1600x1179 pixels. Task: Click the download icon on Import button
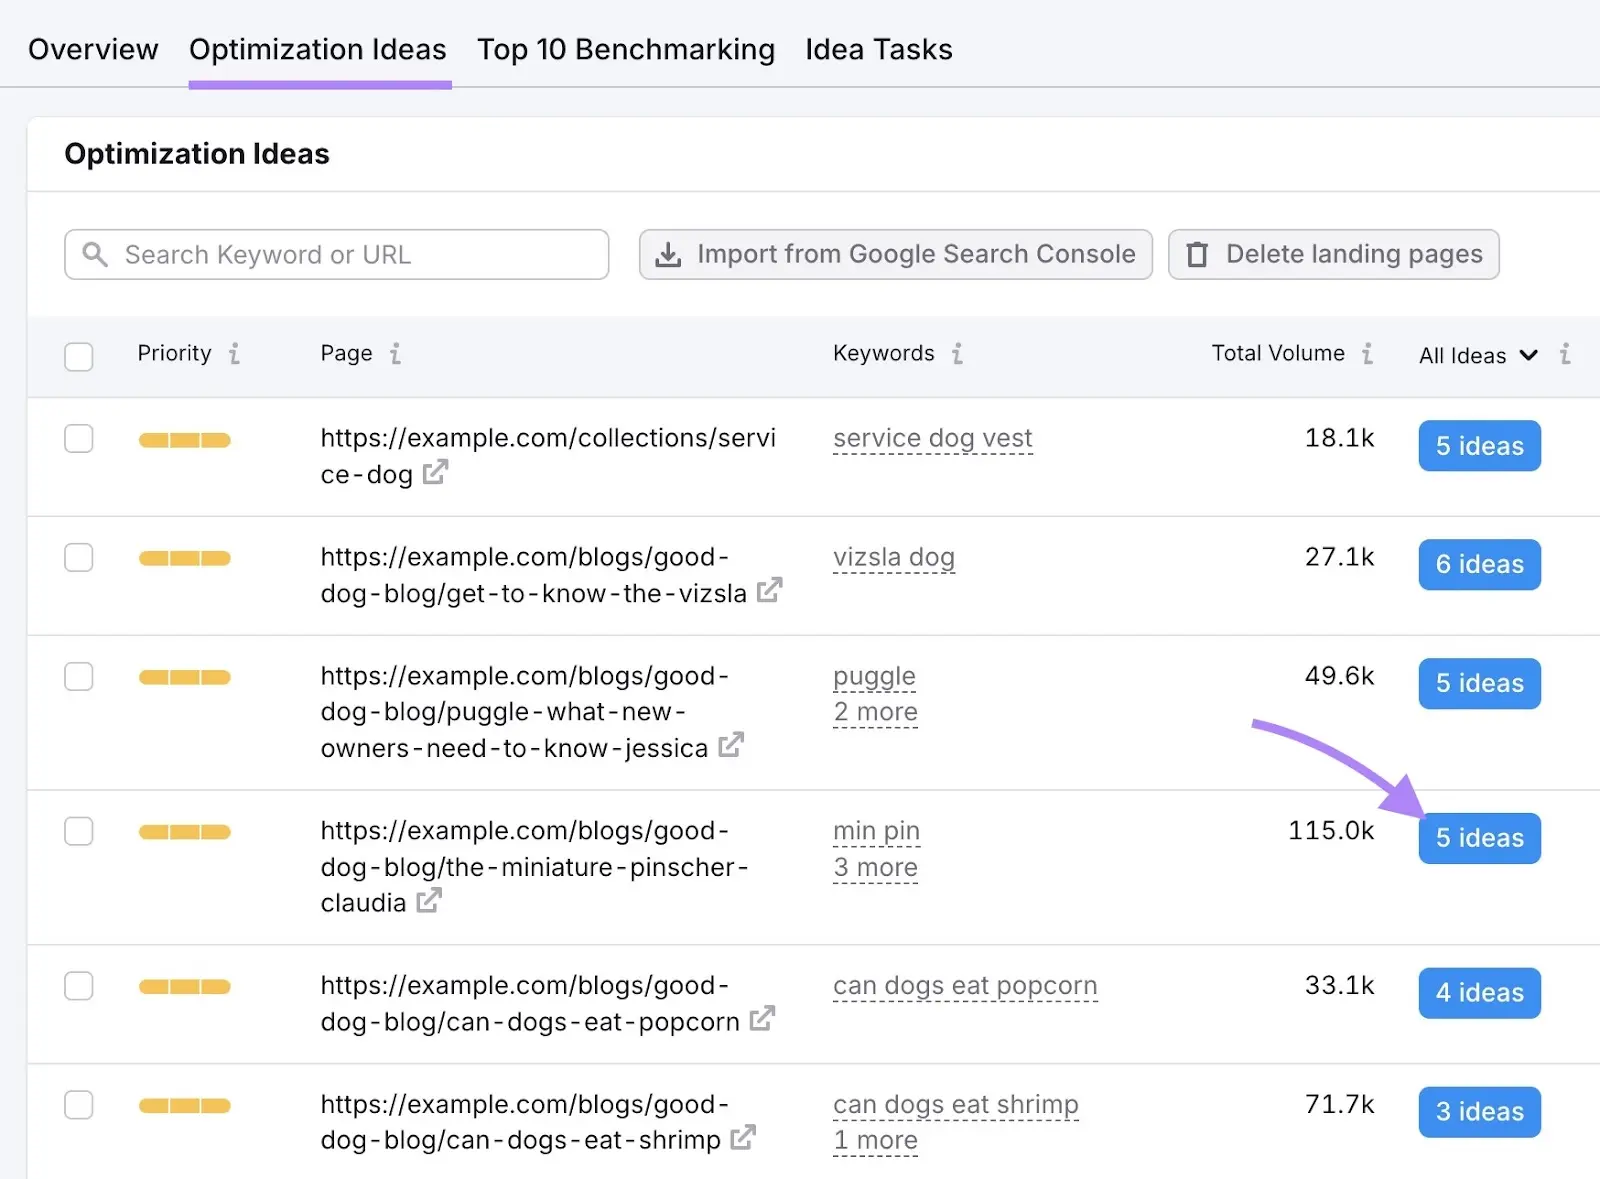click(668, 255)
